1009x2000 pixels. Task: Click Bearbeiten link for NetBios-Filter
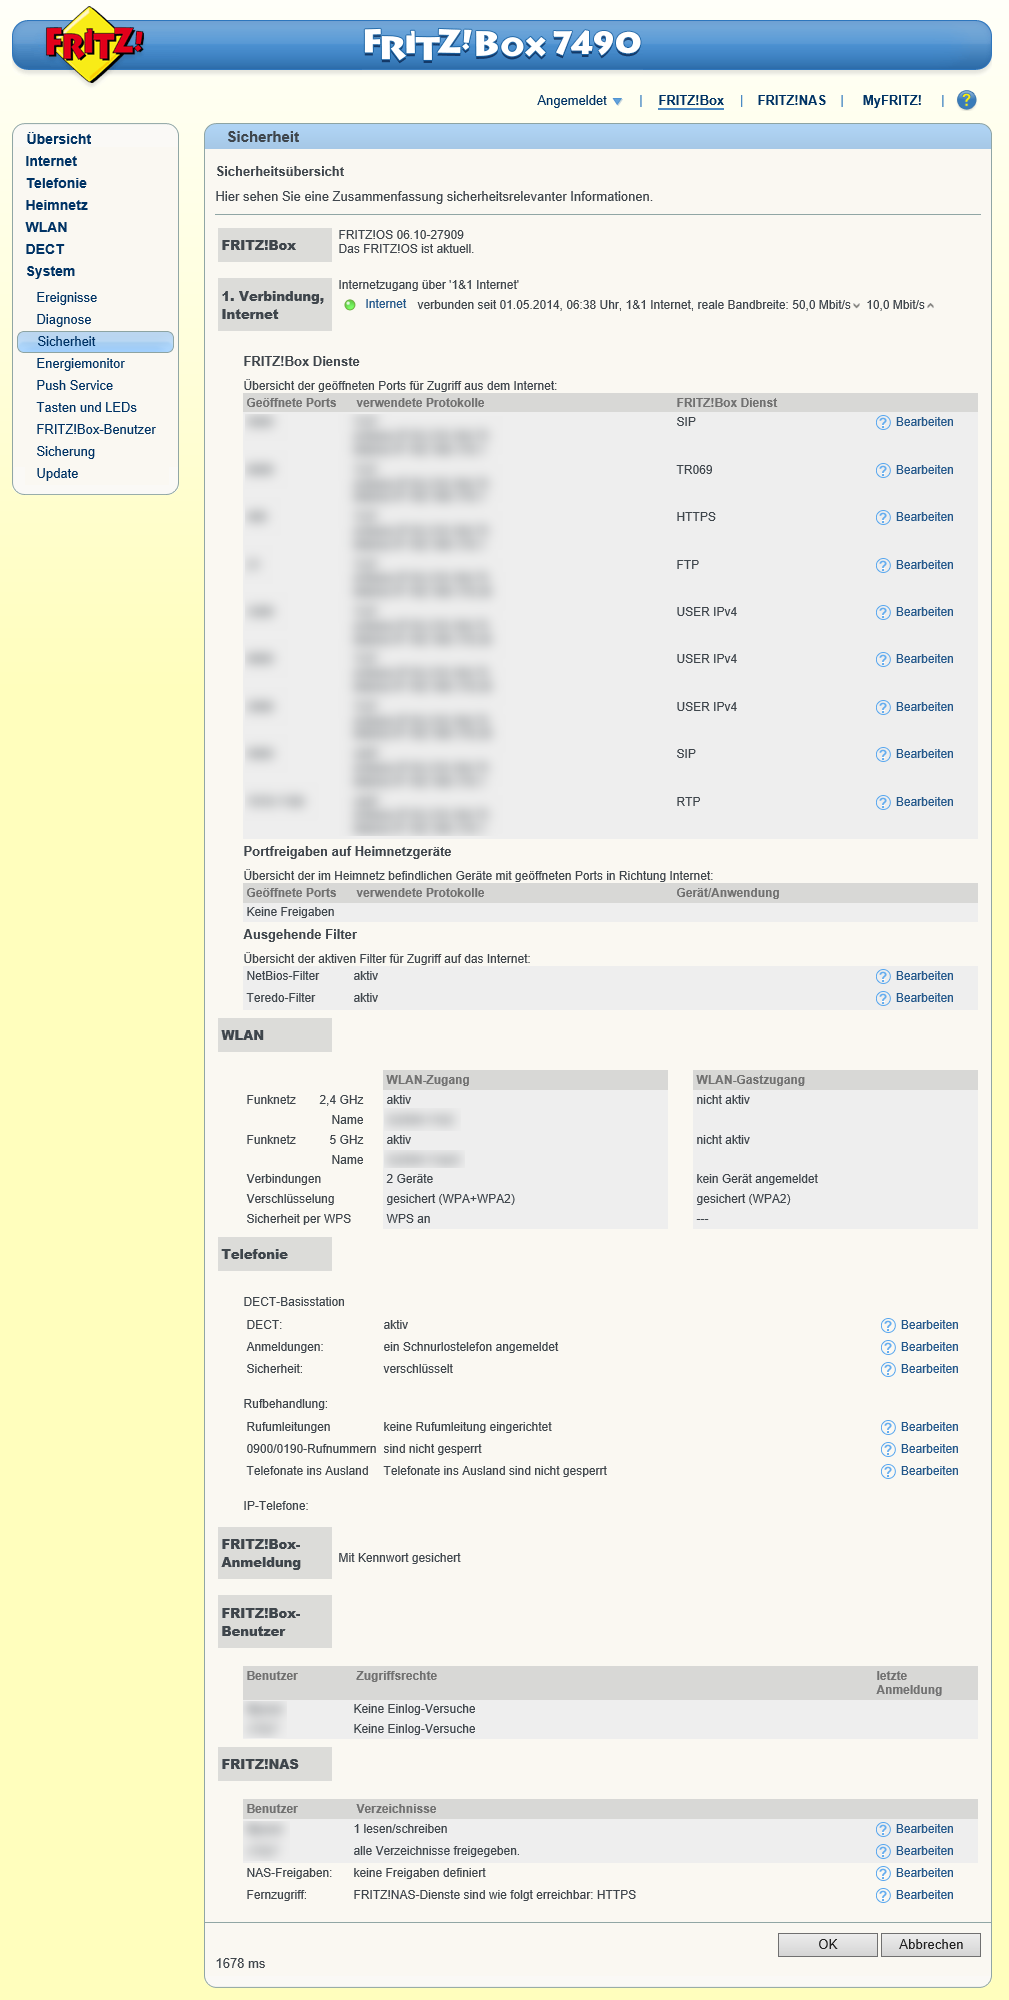pos(925,976)
